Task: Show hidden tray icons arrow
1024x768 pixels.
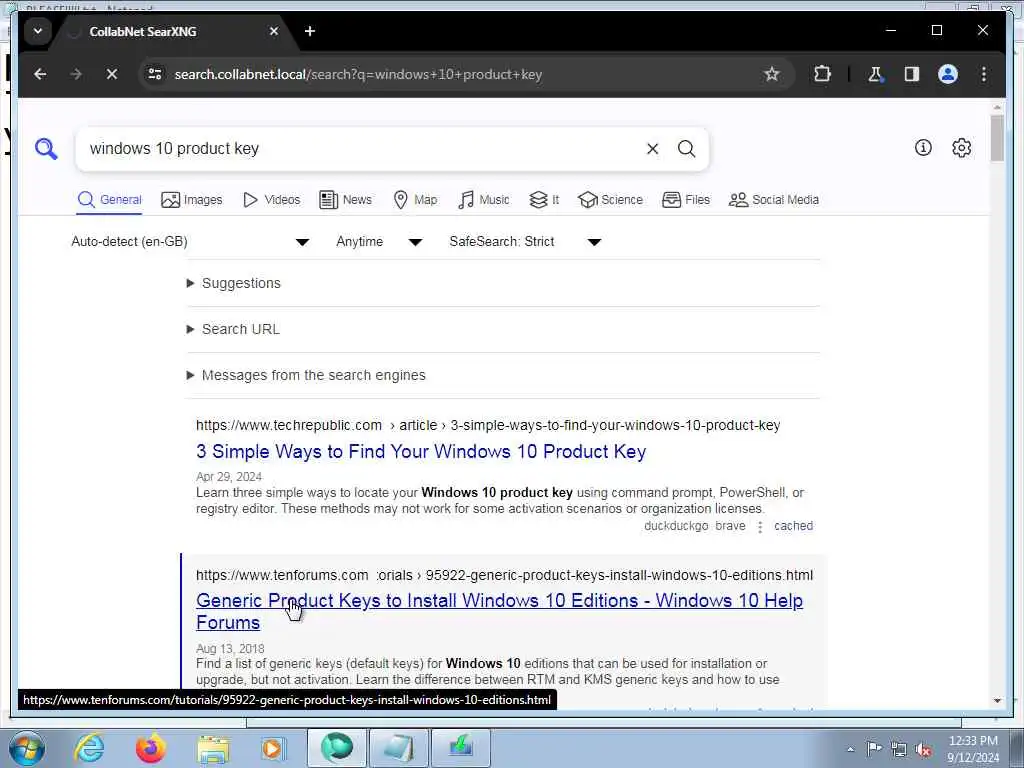Action: [850, 750]
